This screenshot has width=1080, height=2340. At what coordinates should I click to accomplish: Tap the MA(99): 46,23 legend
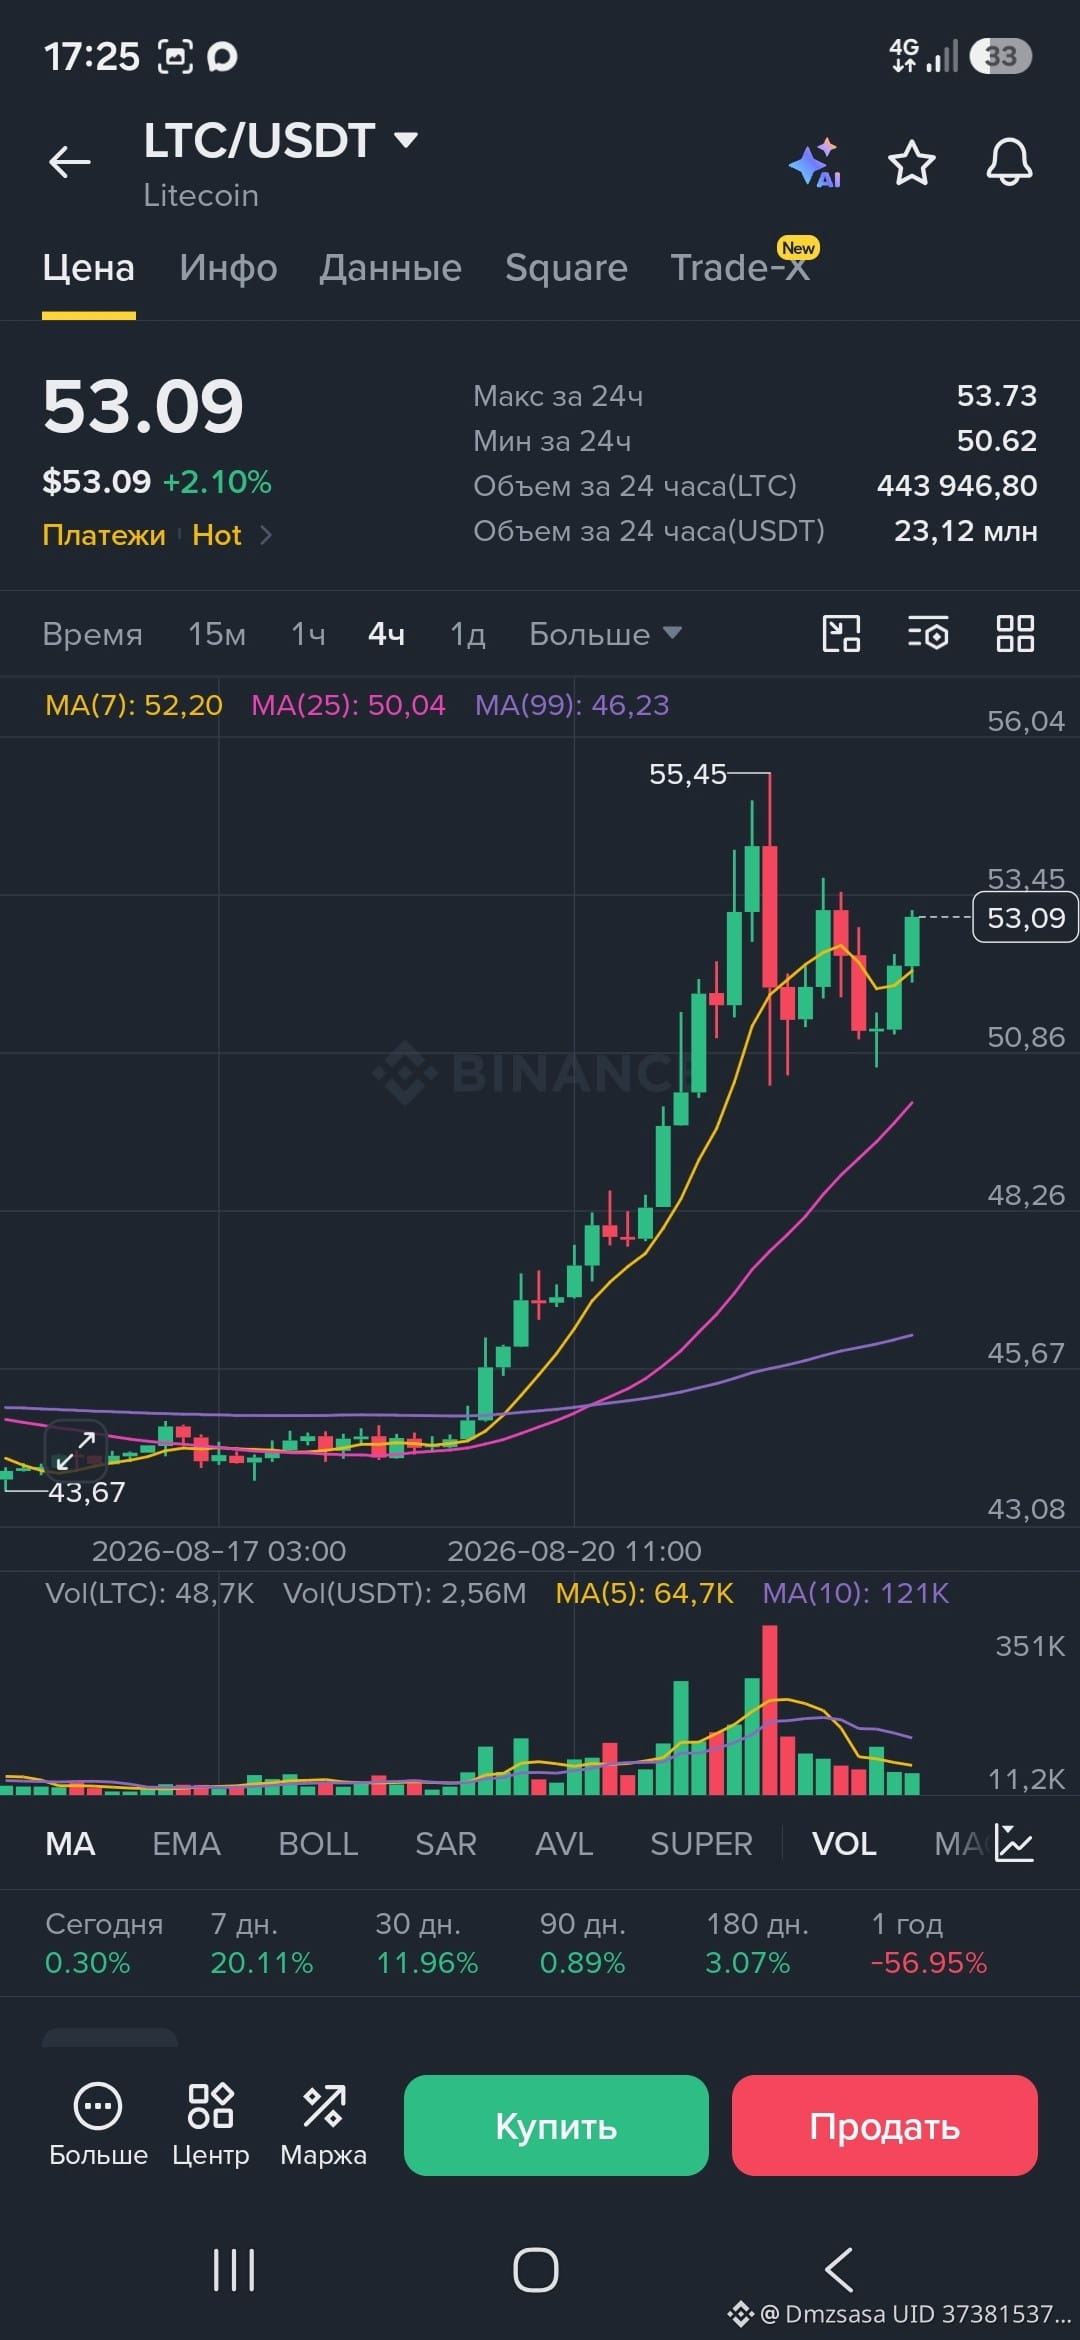click(572, 705)
